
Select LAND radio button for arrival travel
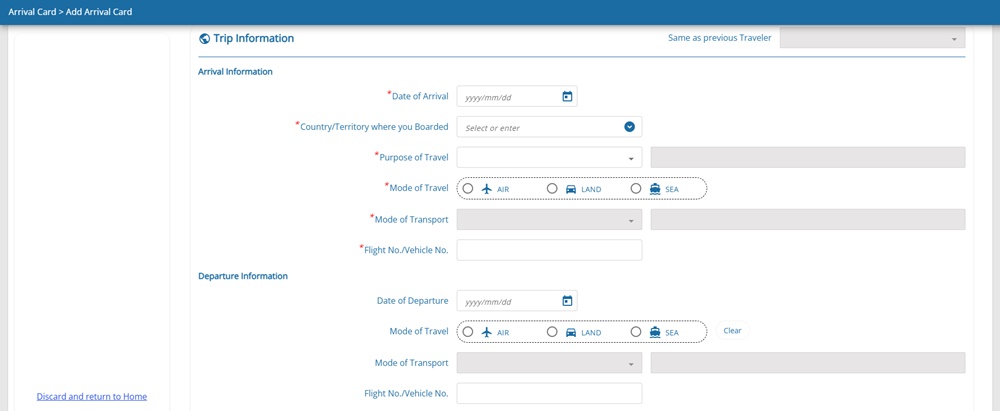point(552,188)
